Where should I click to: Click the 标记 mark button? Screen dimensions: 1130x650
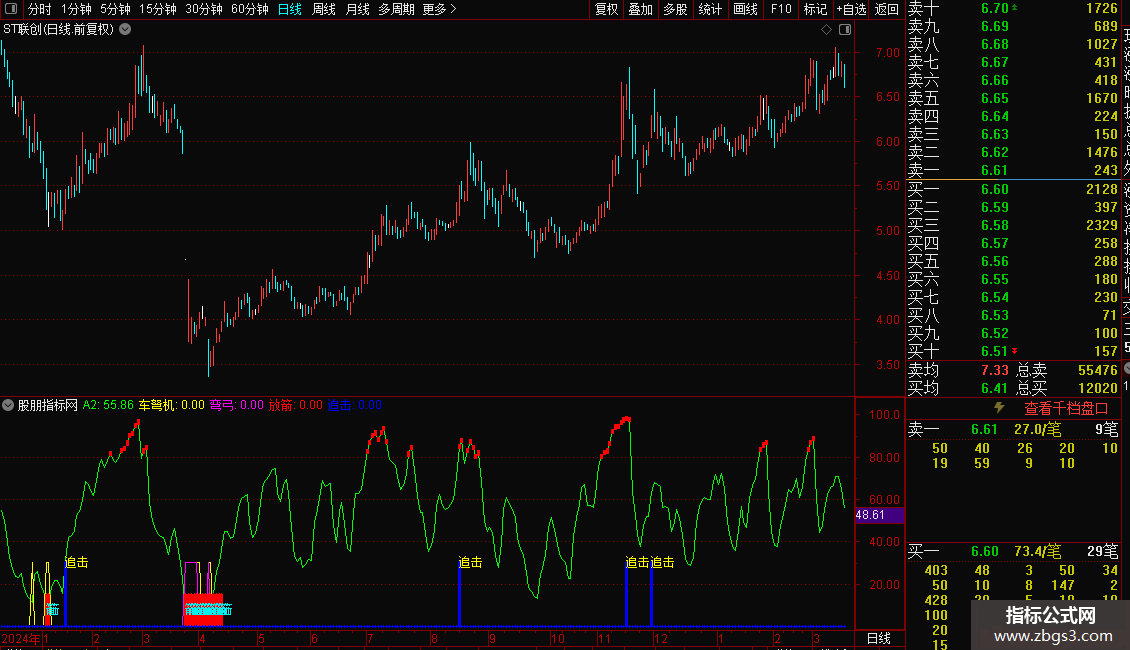click(816, 9)
